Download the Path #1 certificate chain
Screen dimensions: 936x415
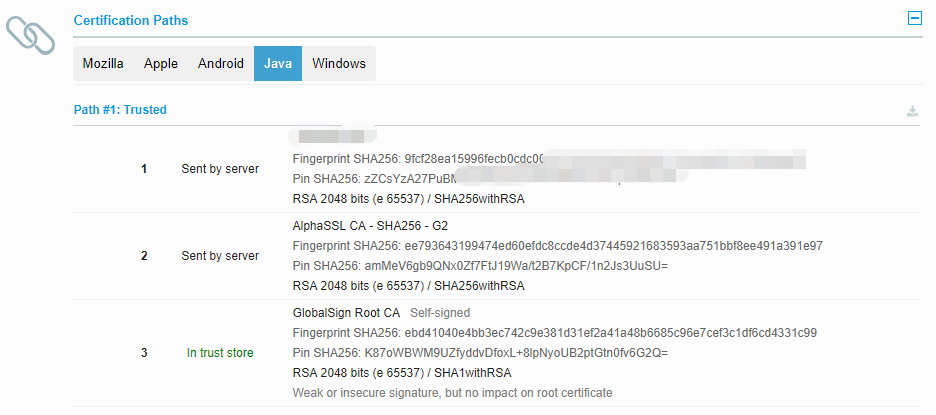[912, 111]
